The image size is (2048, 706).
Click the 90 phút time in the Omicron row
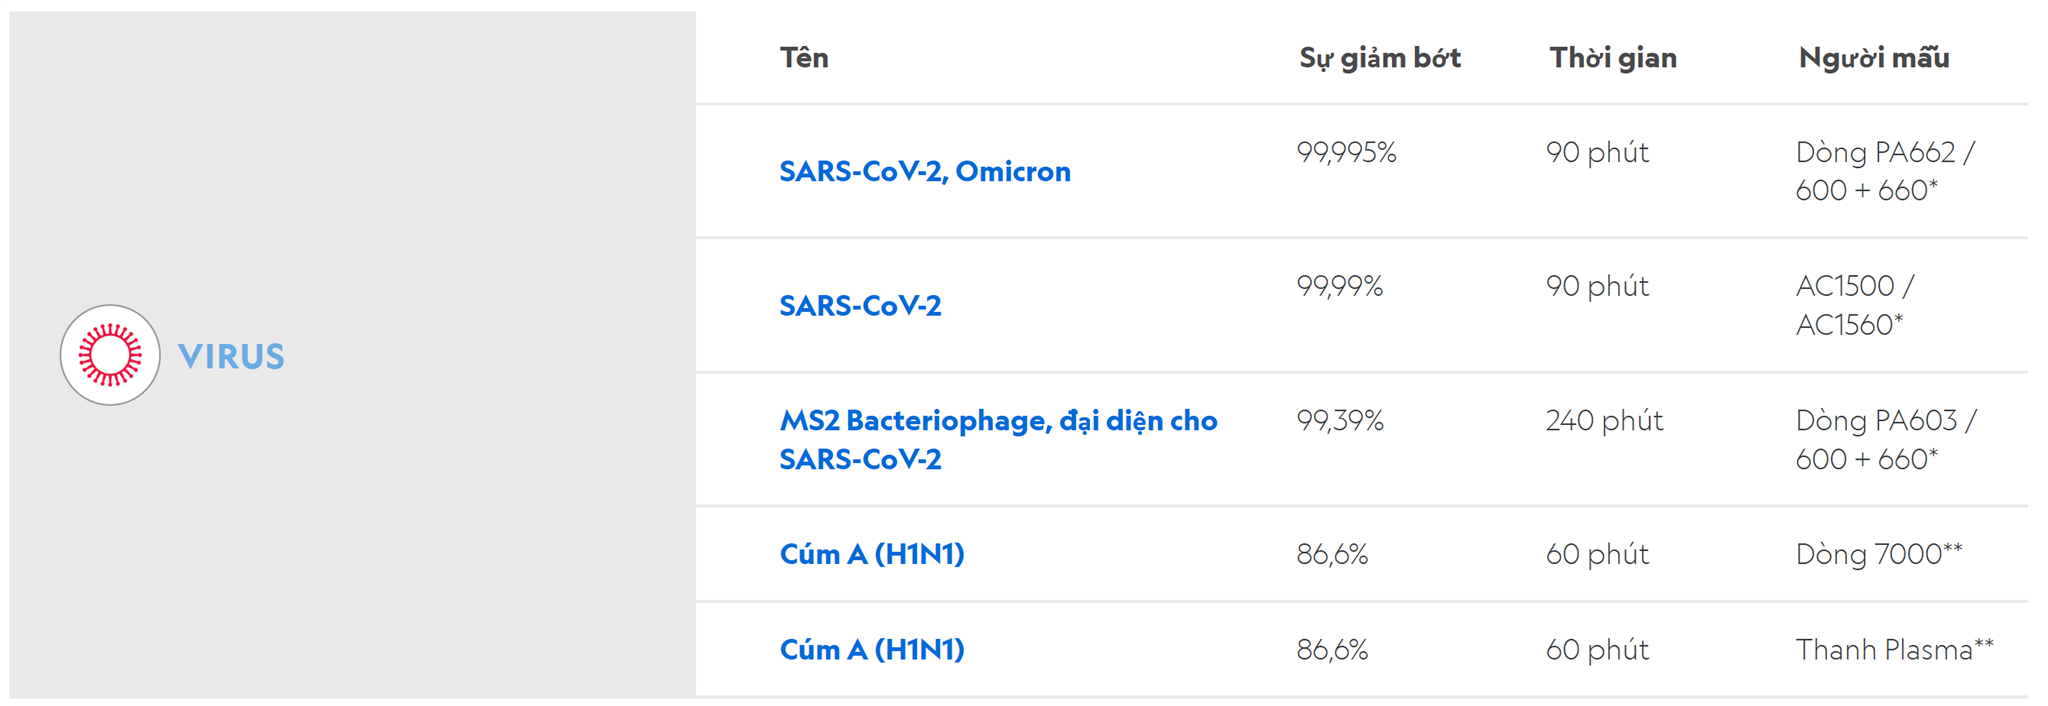(1597, 152)
